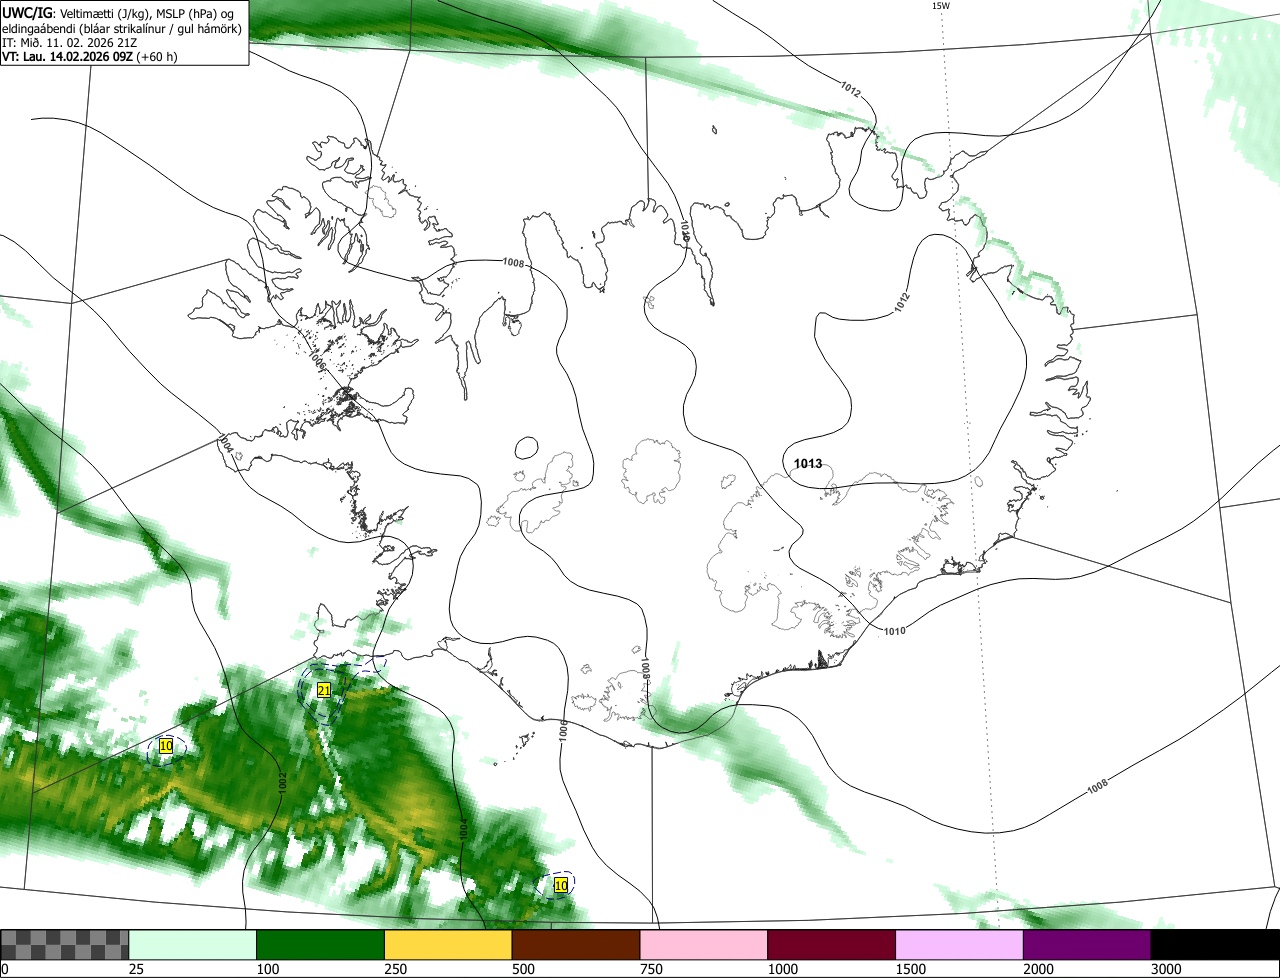Click the 1002 isobar label
1280x978 pixels.
(282, 783)
